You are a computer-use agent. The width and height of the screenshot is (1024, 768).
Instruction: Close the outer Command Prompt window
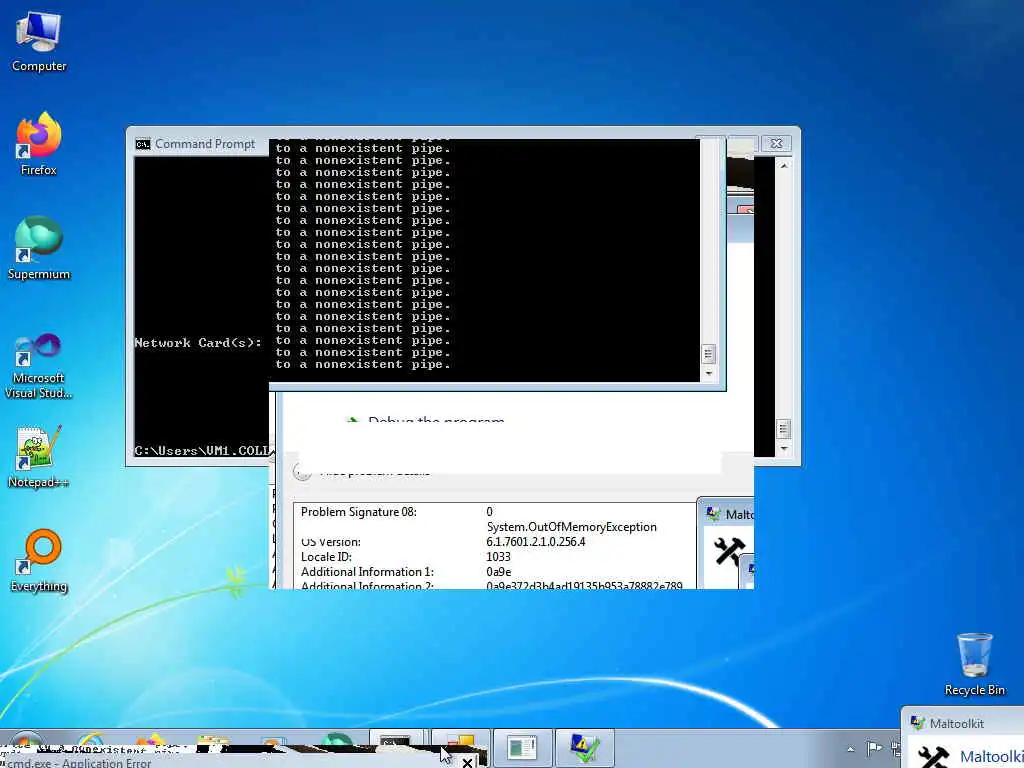(776, 143)
